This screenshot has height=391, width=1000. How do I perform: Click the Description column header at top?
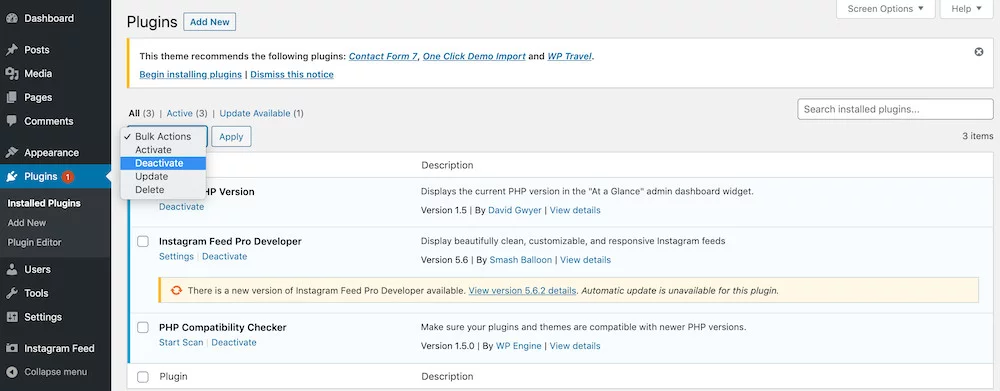(x=447, y=165)
